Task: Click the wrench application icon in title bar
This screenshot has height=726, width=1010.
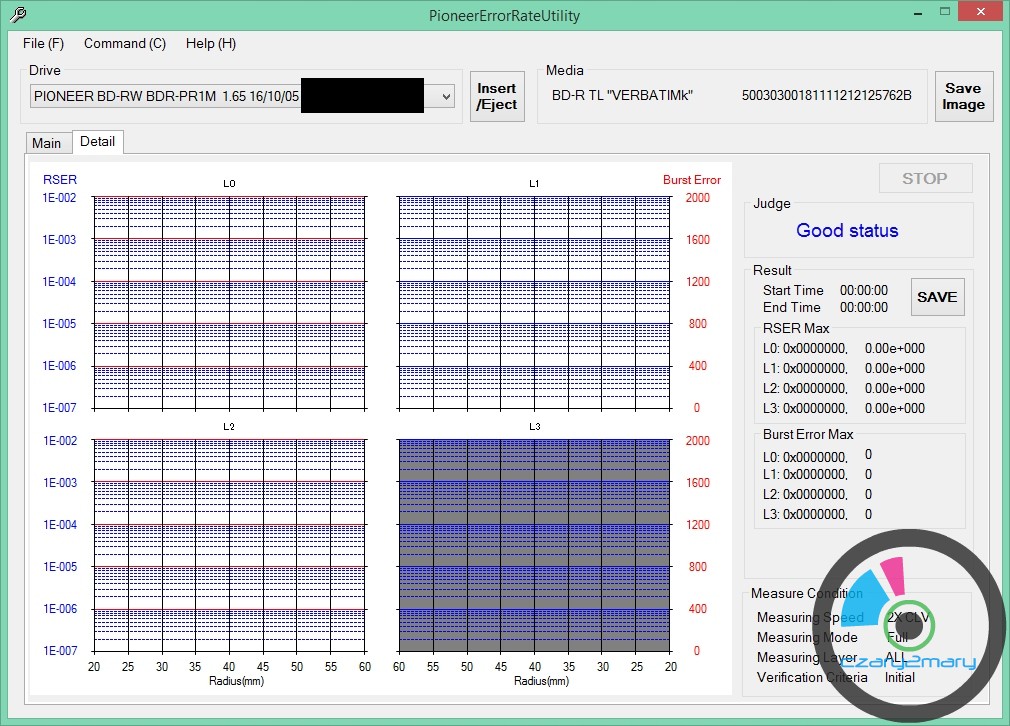Action: (x=17, y=15)
